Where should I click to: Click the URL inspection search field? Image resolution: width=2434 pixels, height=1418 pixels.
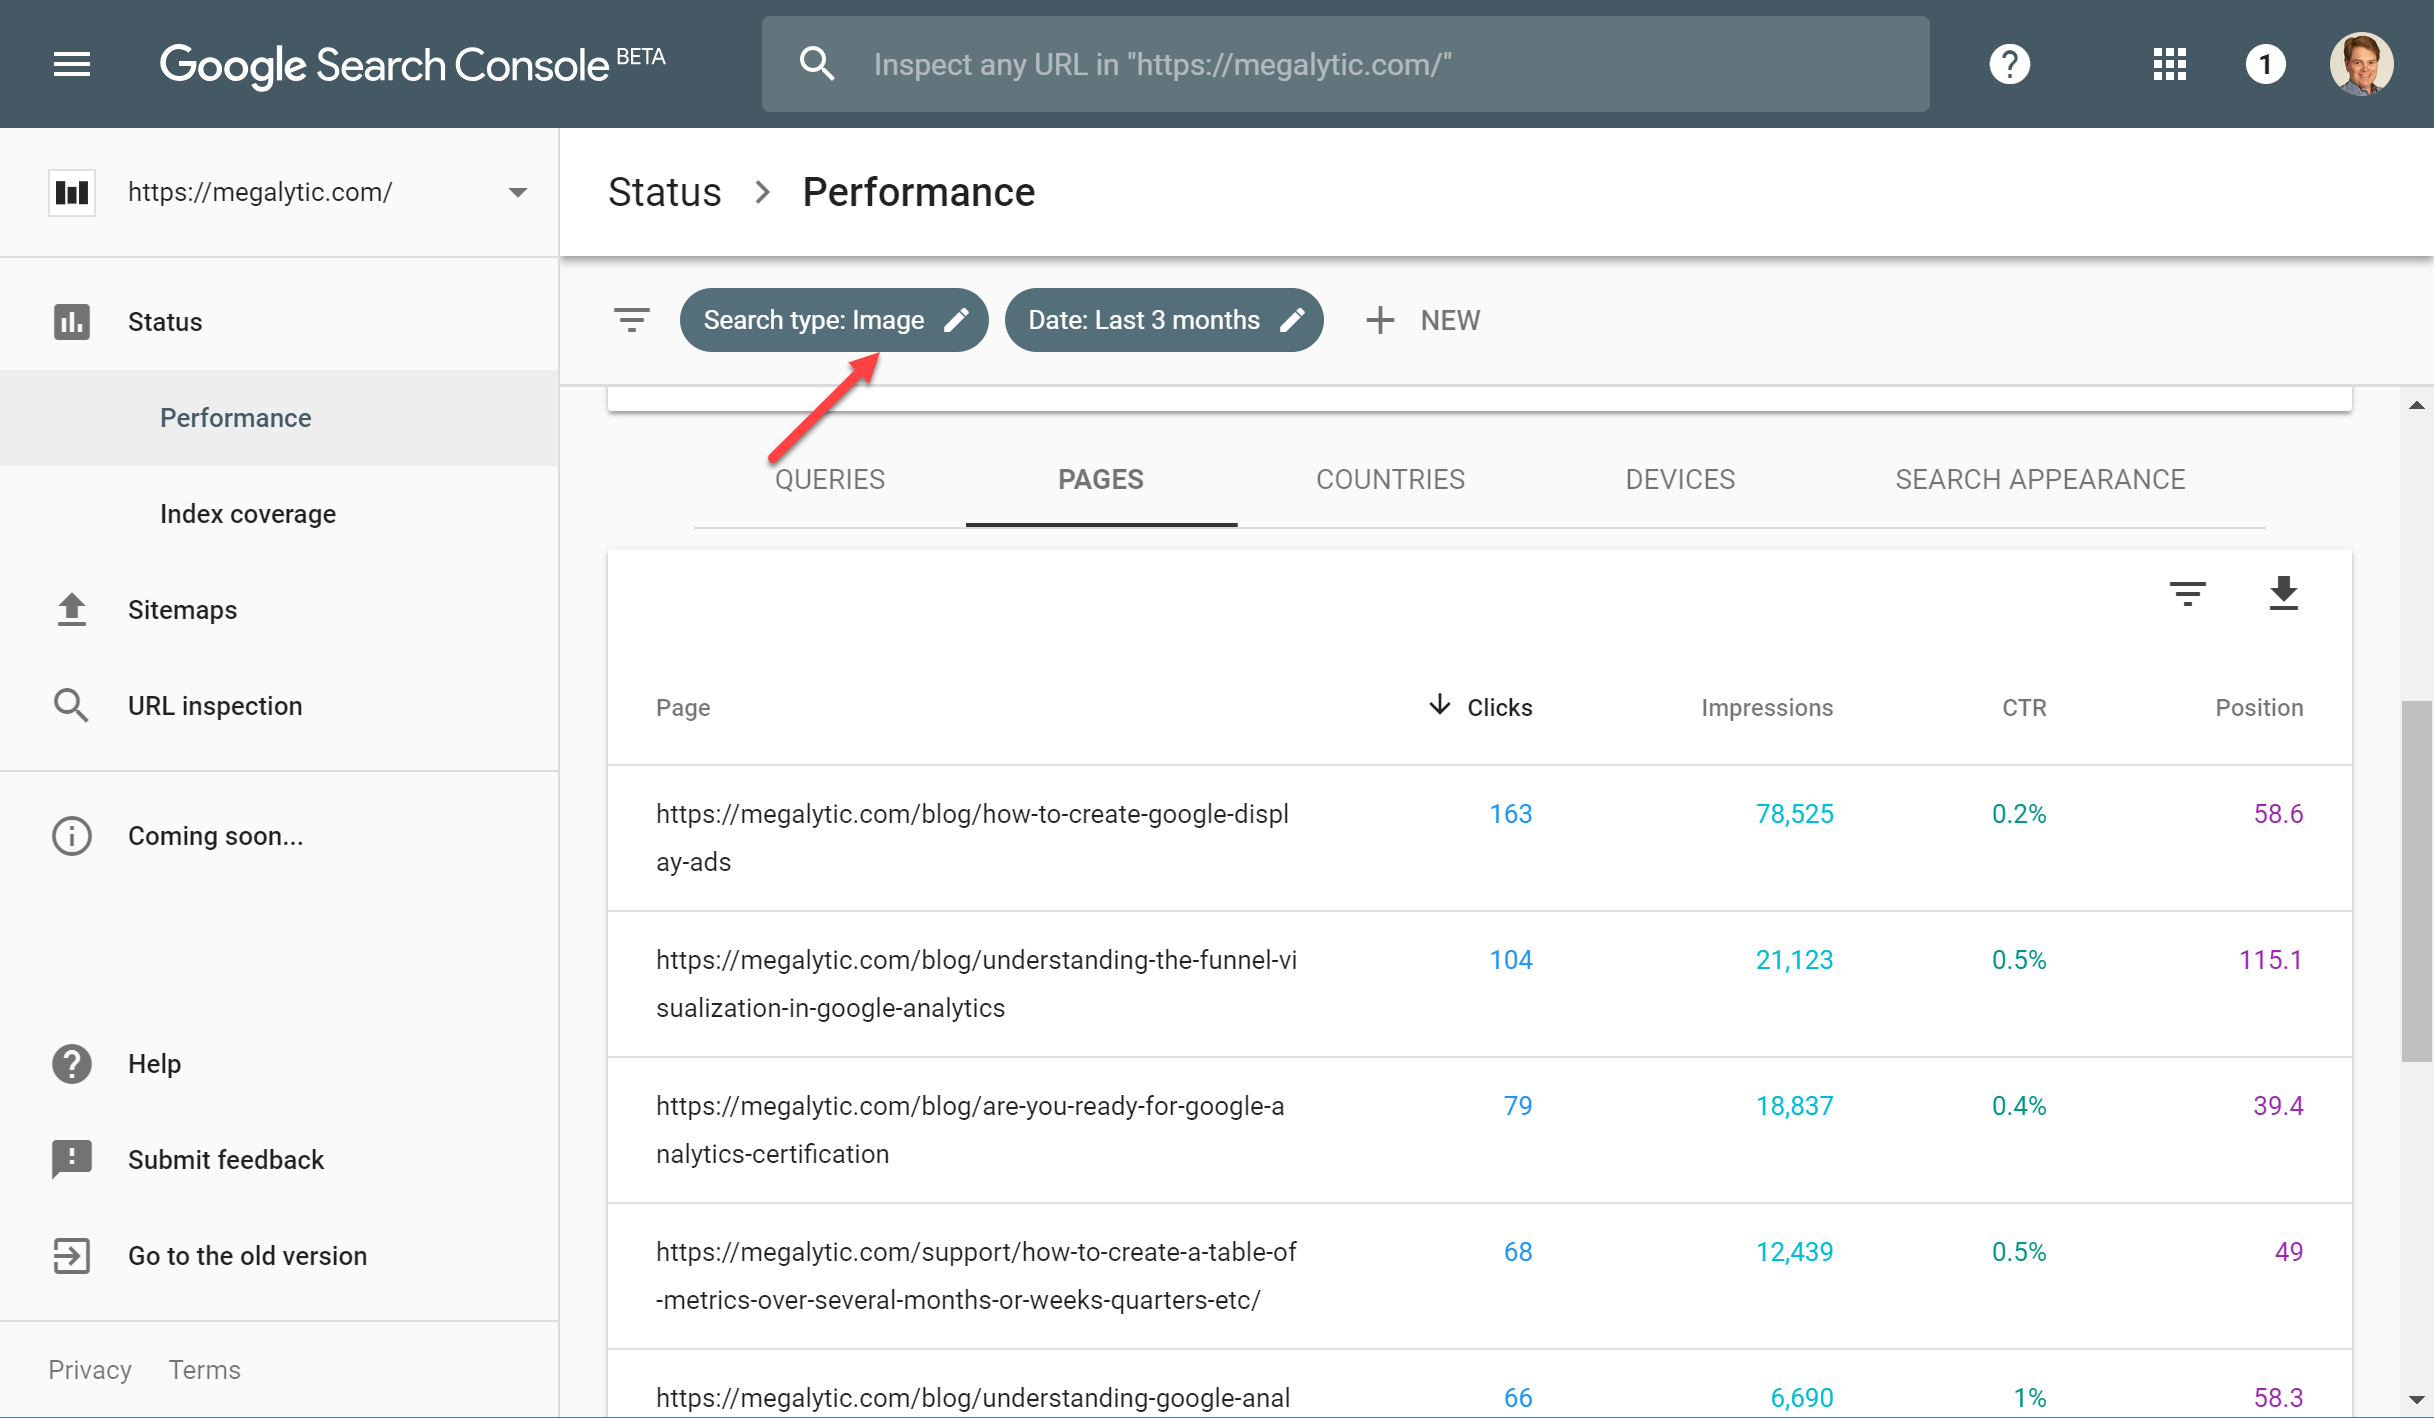click(1345, 64)
